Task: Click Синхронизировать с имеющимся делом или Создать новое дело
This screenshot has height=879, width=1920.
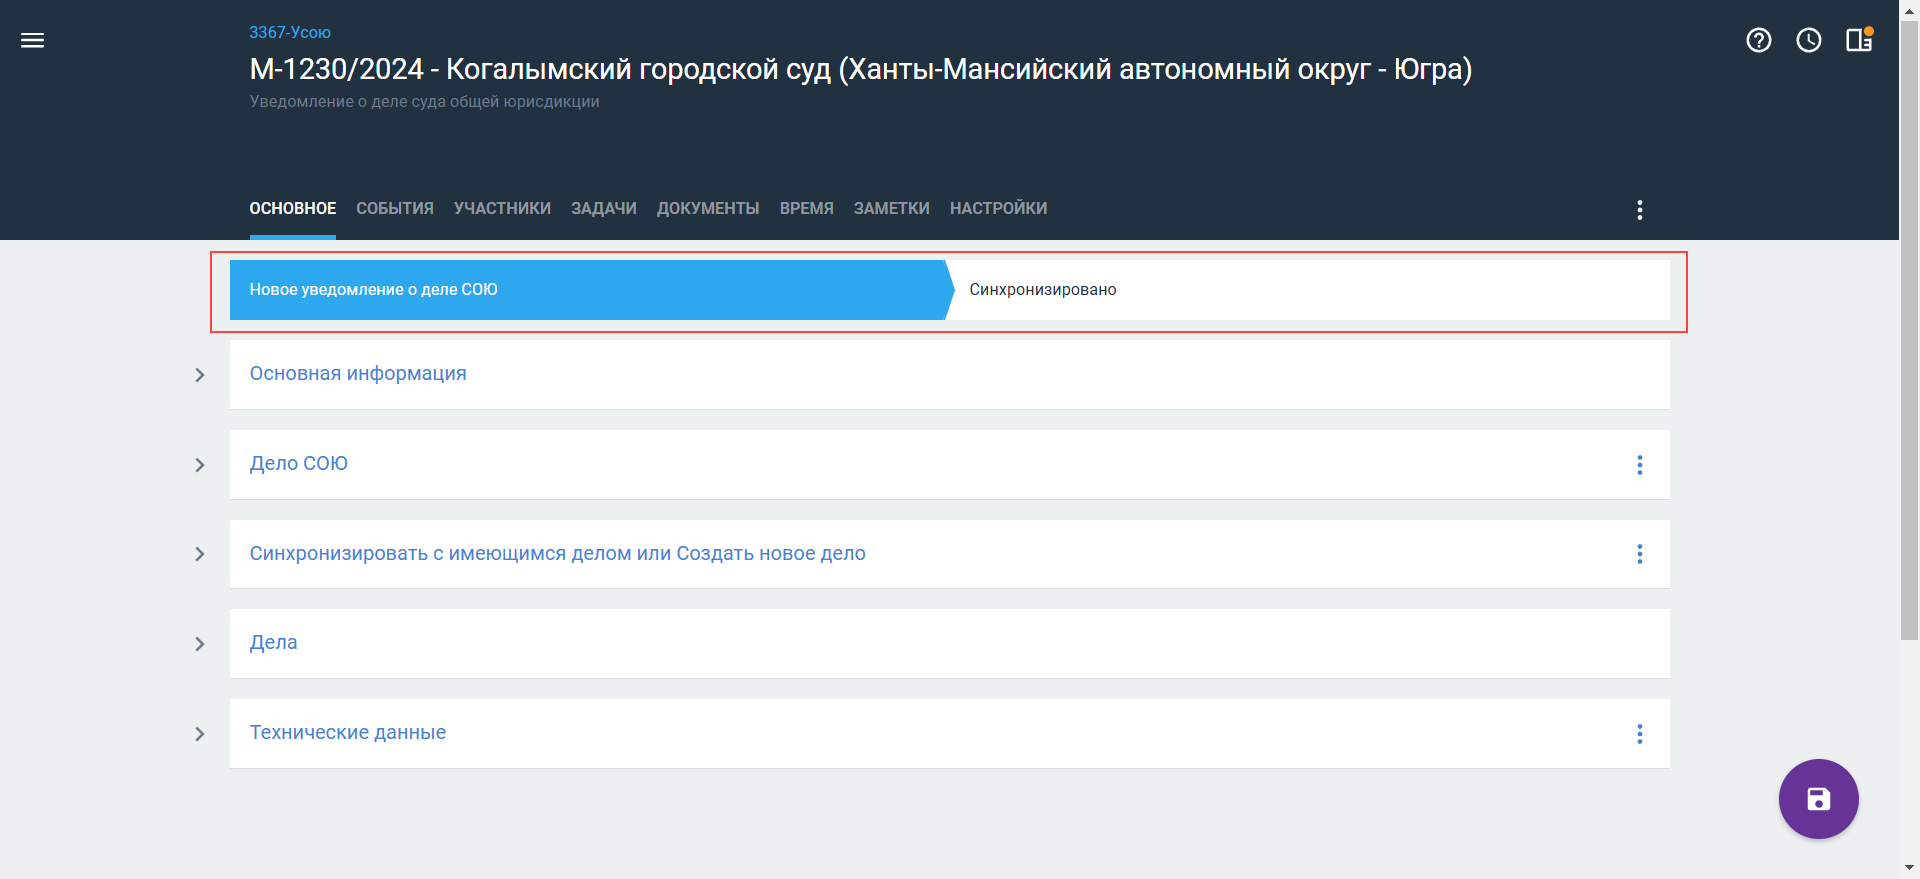Action: click(x=558, y=553)
